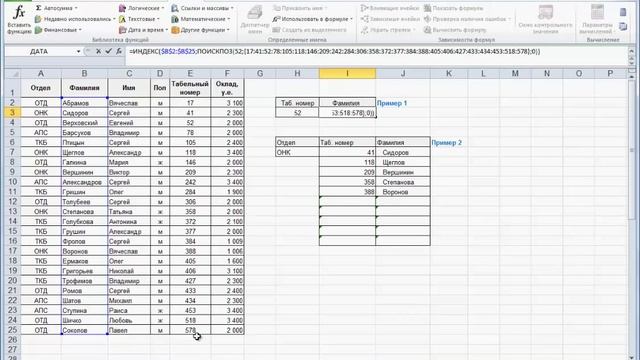Expand the Name Box dropdown arrow
Viewport: 640px width, 360px height.
[x=78, y=51]
